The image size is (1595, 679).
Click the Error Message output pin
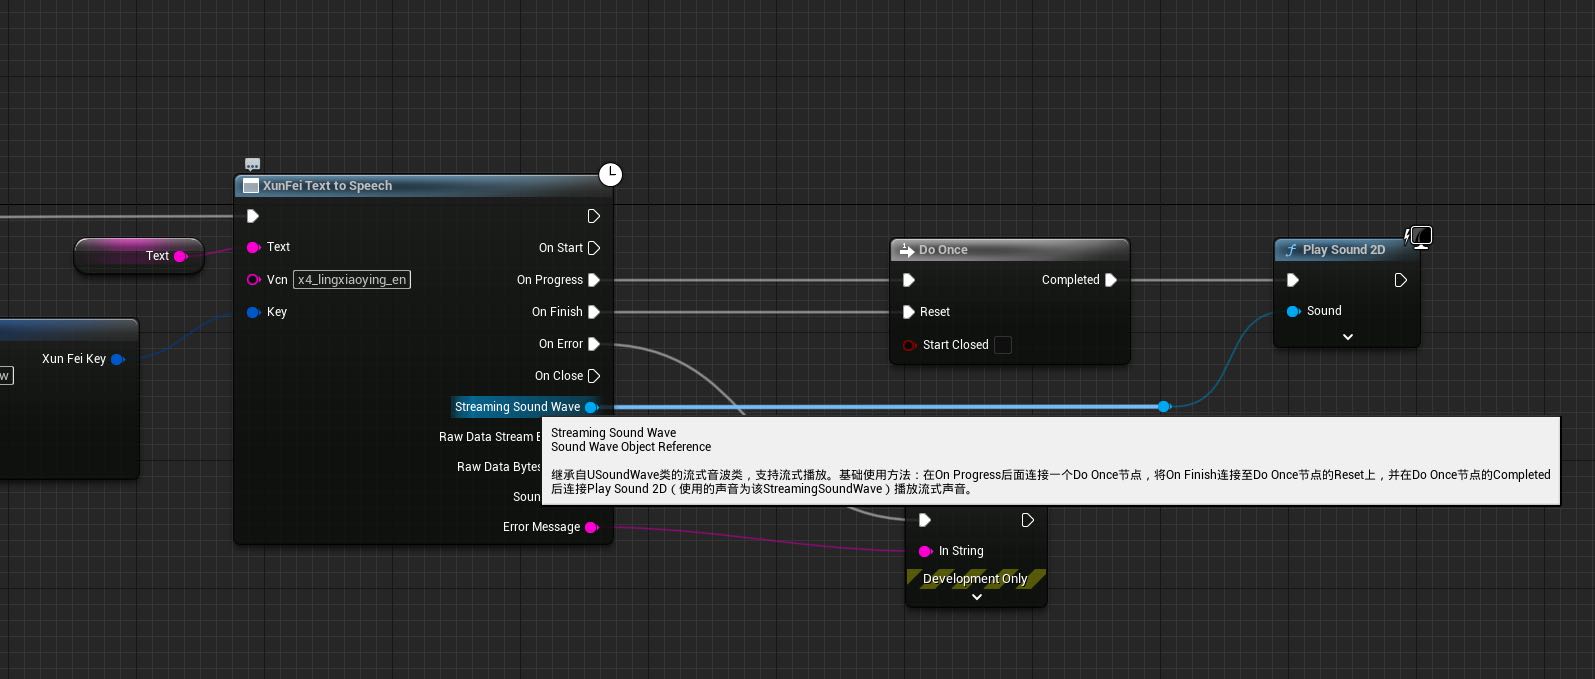pos(592,527)
